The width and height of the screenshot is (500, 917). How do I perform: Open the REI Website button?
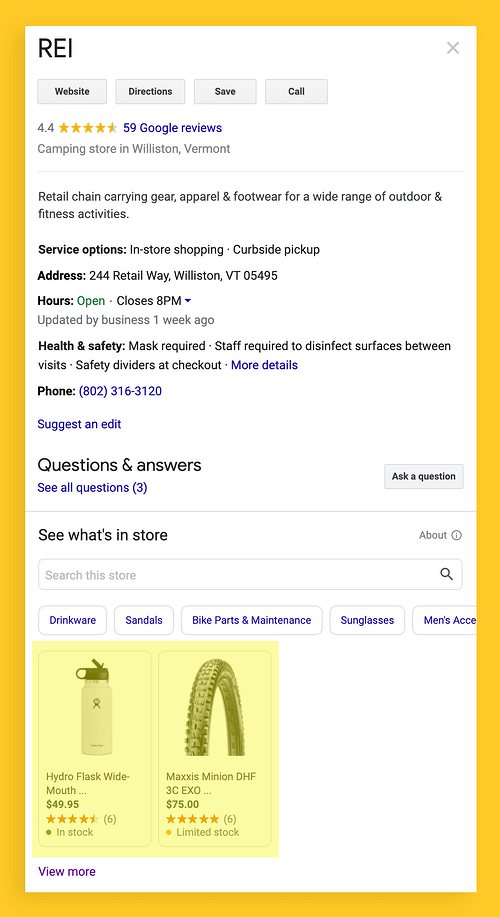(72, 92)
